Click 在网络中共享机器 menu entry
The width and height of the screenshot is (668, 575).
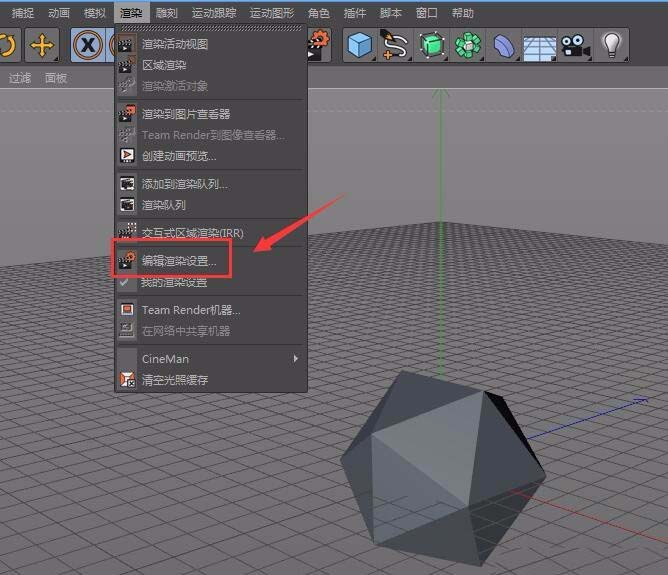[211, 331]
